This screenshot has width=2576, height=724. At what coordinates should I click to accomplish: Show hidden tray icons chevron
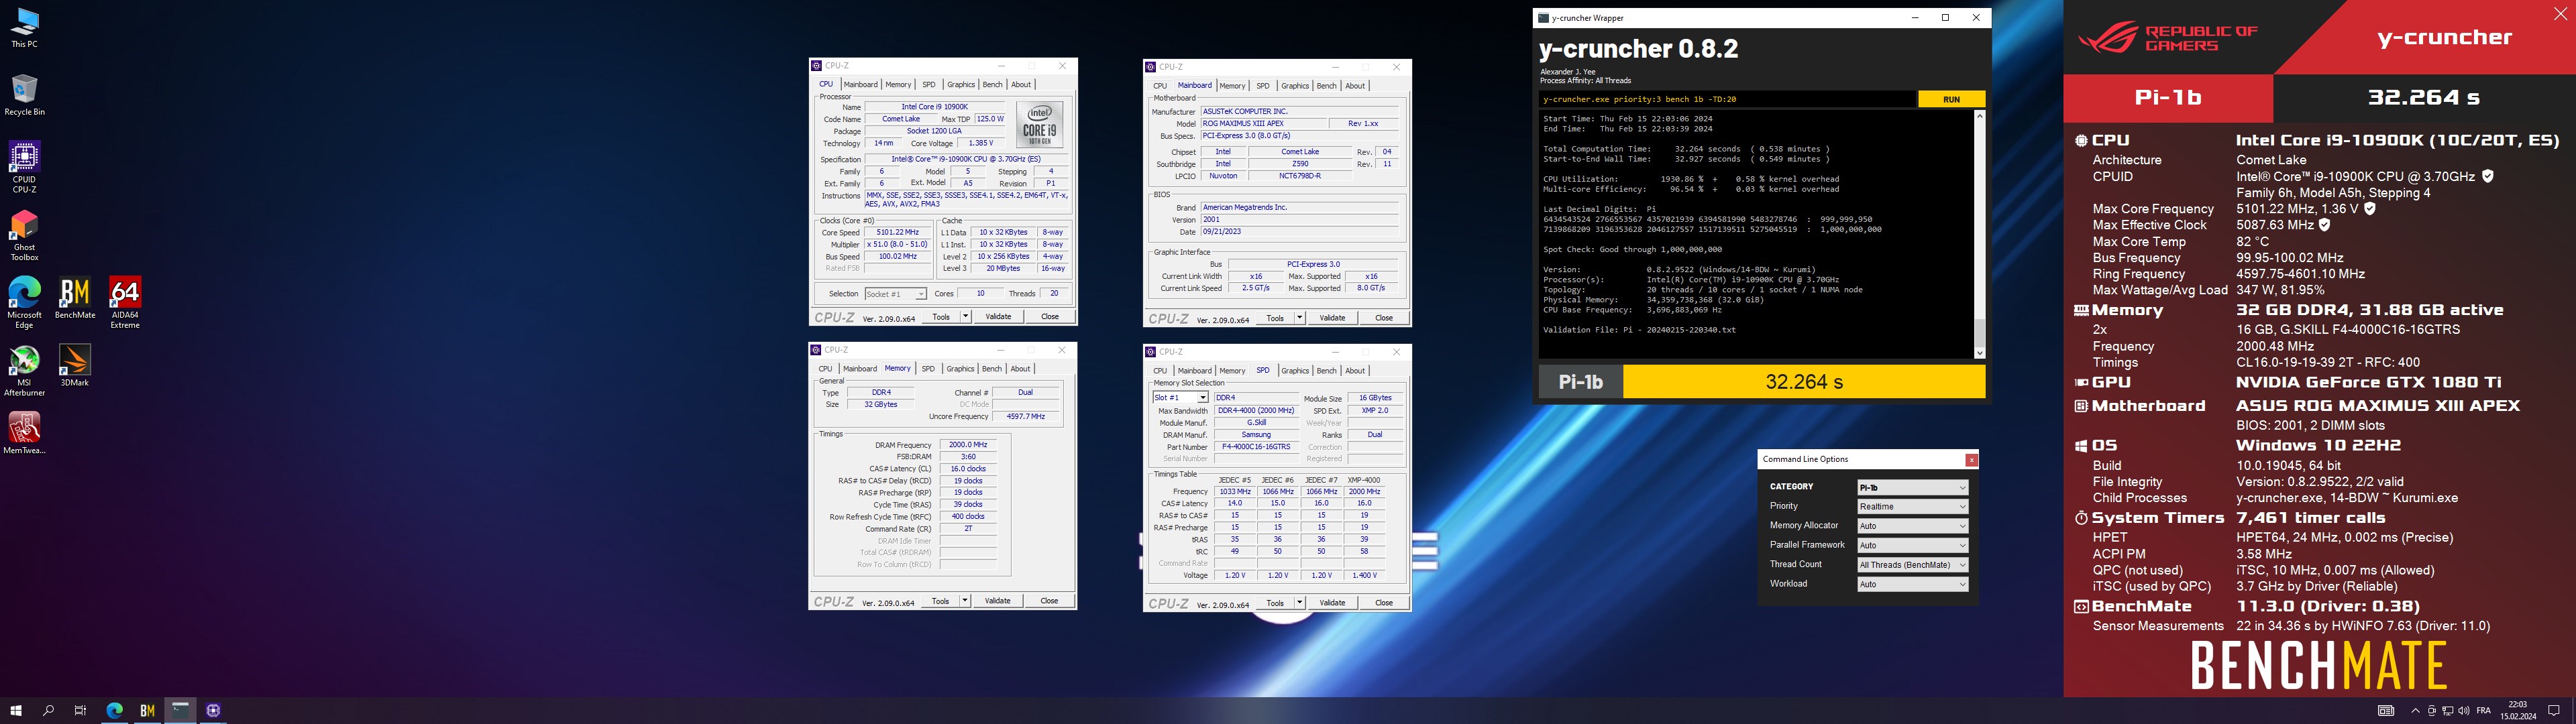[x=2415, y=711]
